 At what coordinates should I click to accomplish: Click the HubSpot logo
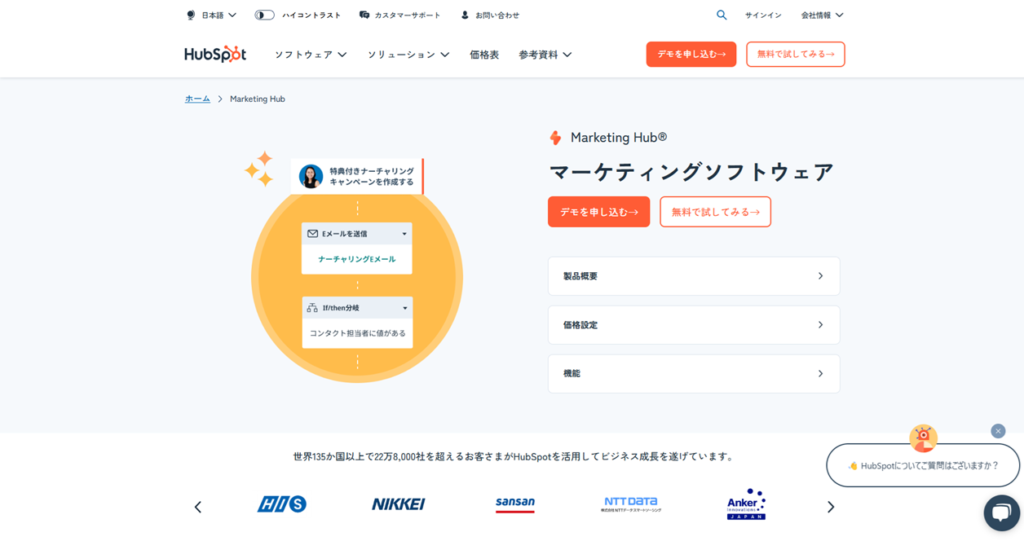[x=215, y=54]
